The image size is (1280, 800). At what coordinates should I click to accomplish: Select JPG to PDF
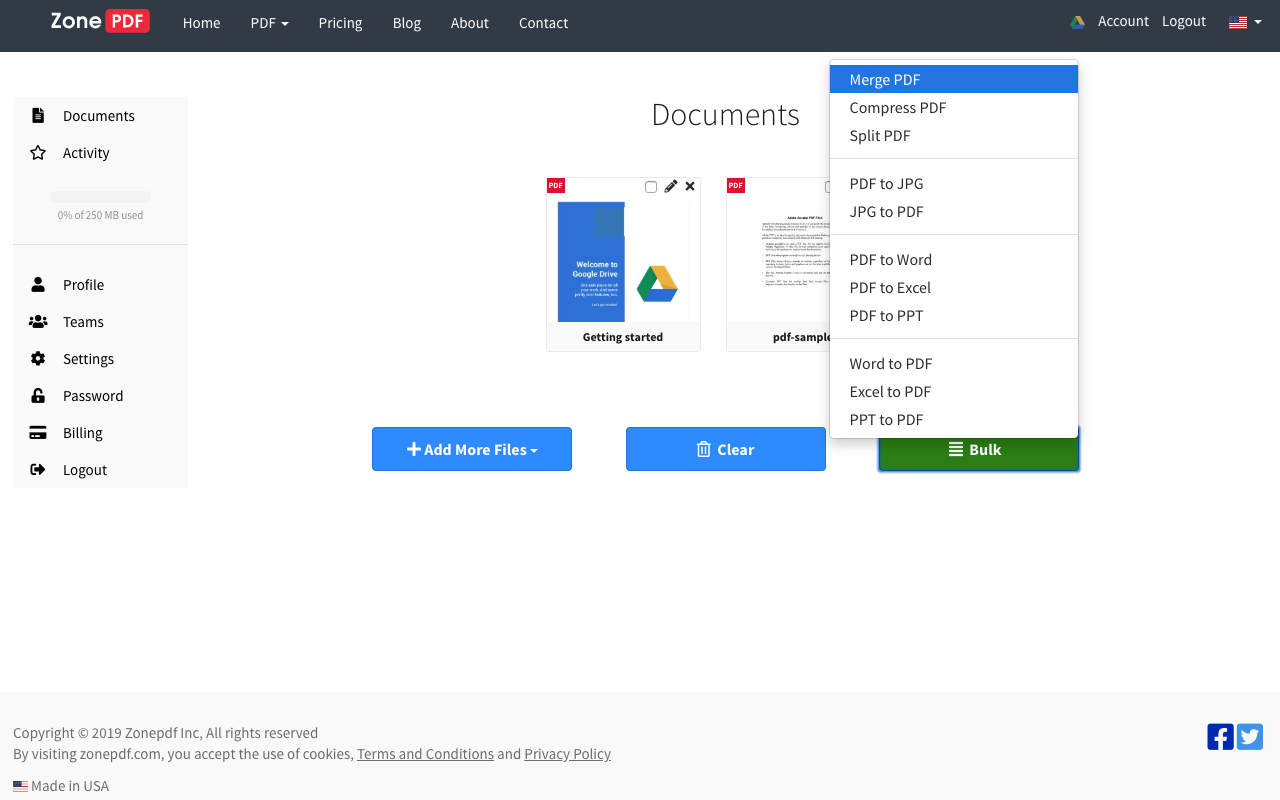(954, 211)
